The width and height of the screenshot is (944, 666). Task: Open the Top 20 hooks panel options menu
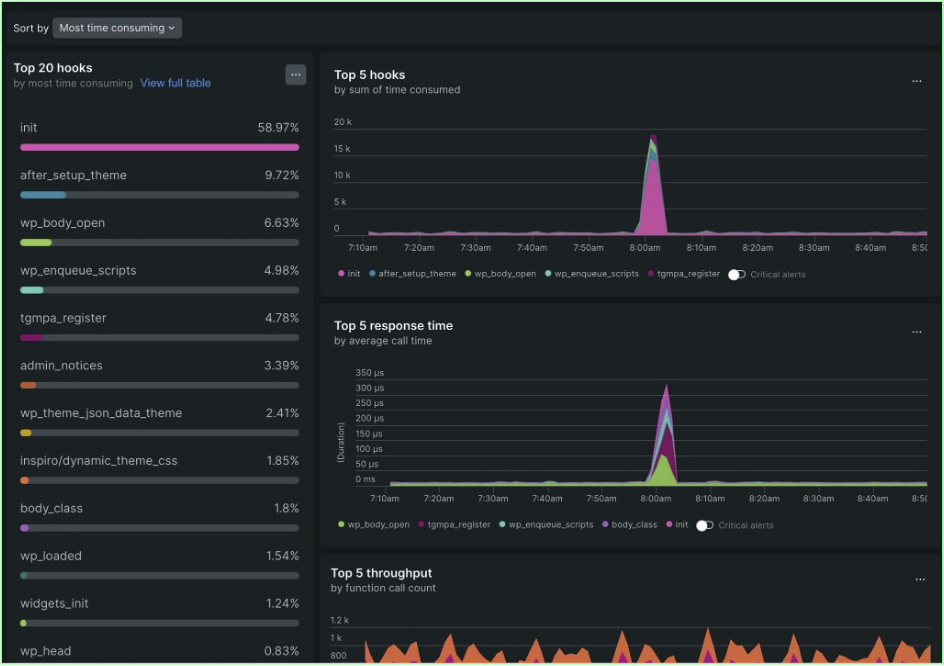click(x=295, y=74)
